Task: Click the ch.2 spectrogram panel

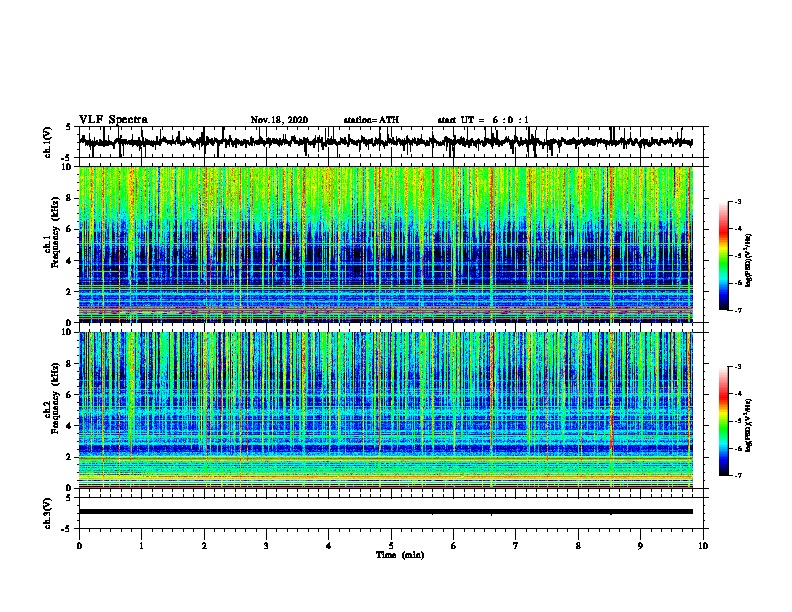Action: (385, 410)
